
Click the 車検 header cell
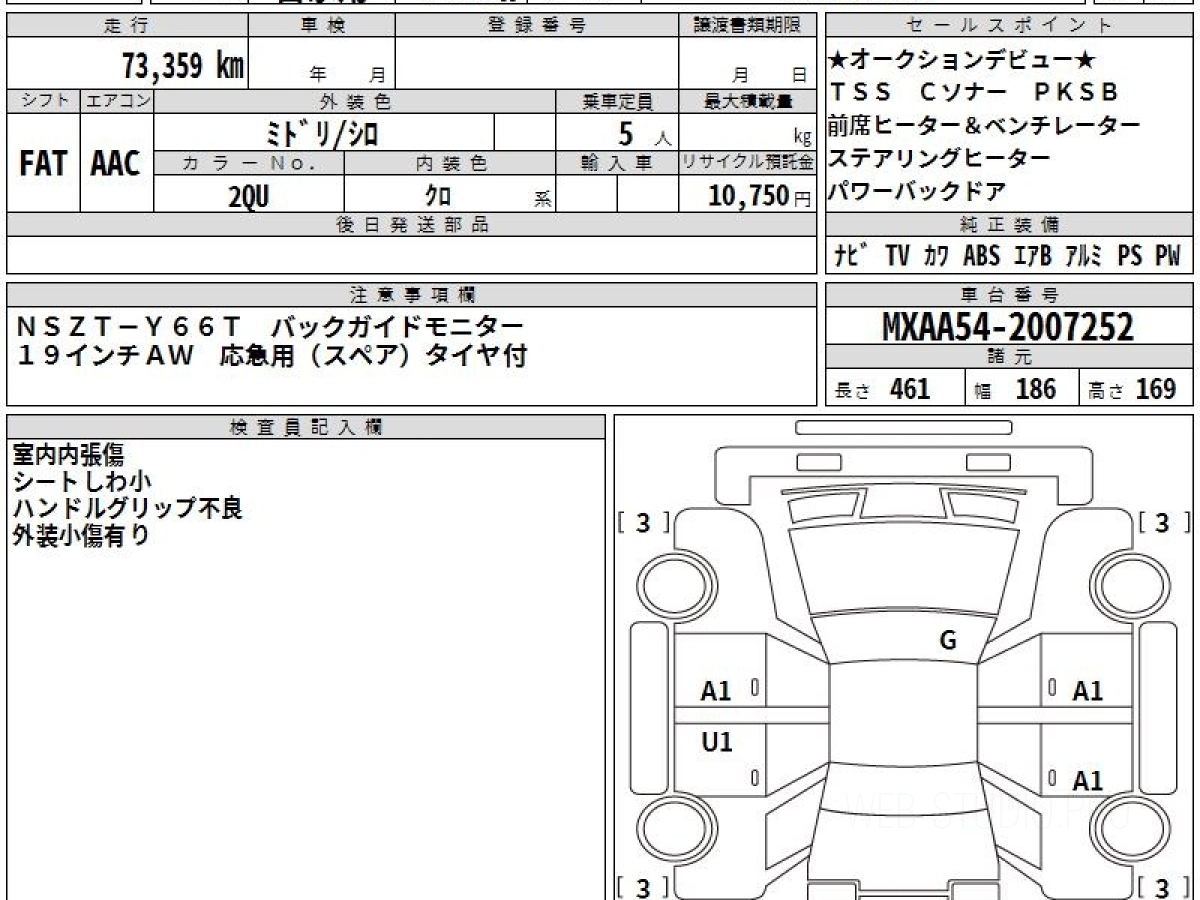tap(321, 26)
